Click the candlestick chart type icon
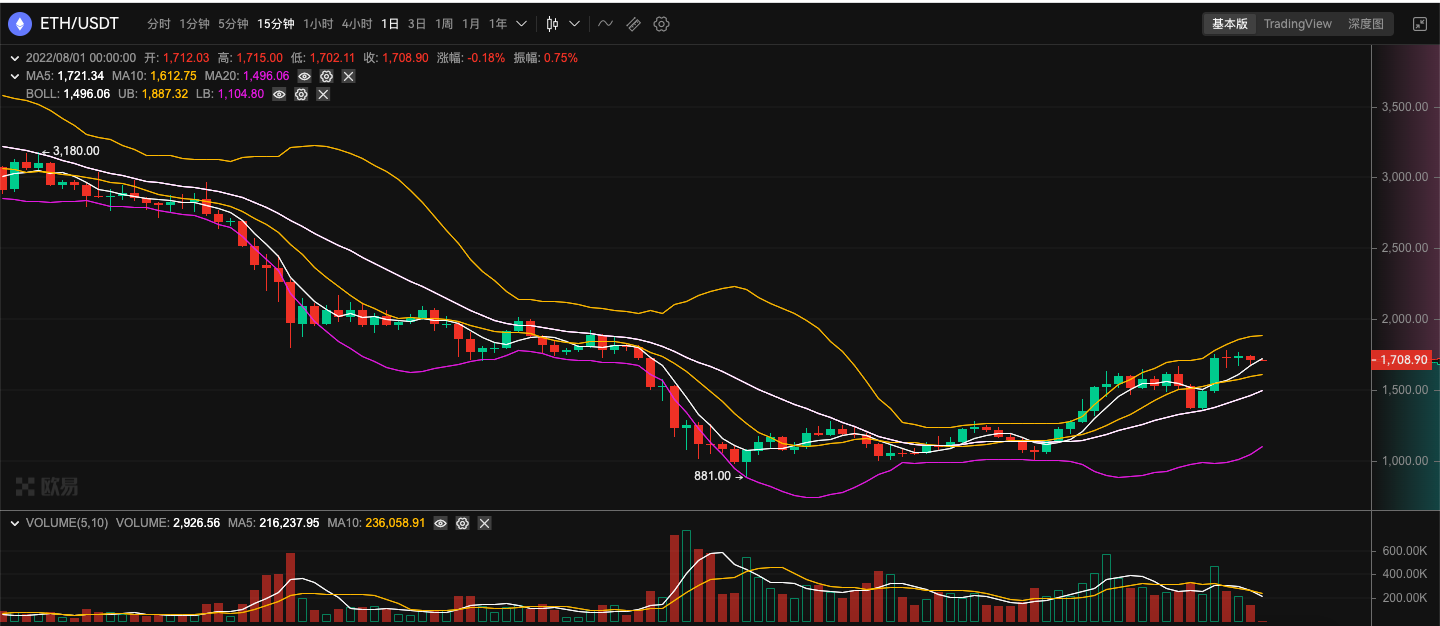Image resolution: width=1440 pixels, height=626 pixels. [551, 24]
